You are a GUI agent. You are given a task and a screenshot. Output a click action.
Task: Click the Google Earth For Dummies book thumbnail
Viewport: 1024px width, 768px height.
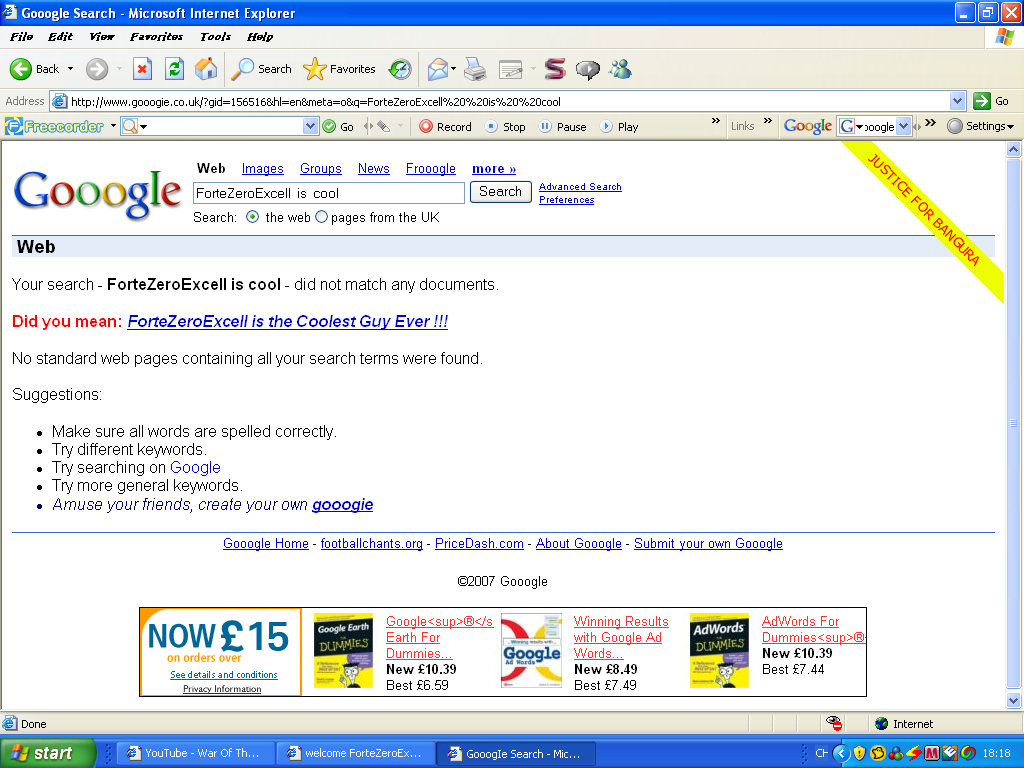coord(343,650)
